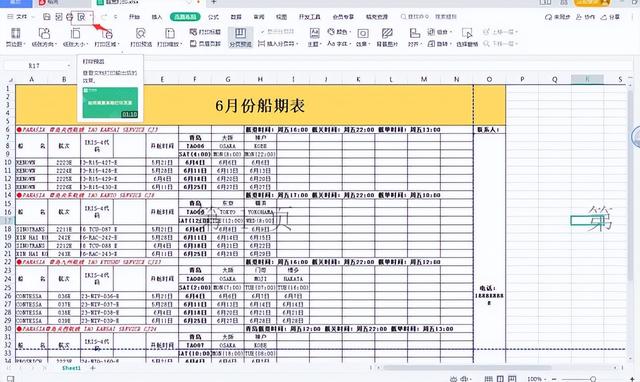Image resolution: width=640 pixels, height=382 pixels.
Task: Click the Undo arrow icon
Action: pyautogui.click(x=104, y=17)
